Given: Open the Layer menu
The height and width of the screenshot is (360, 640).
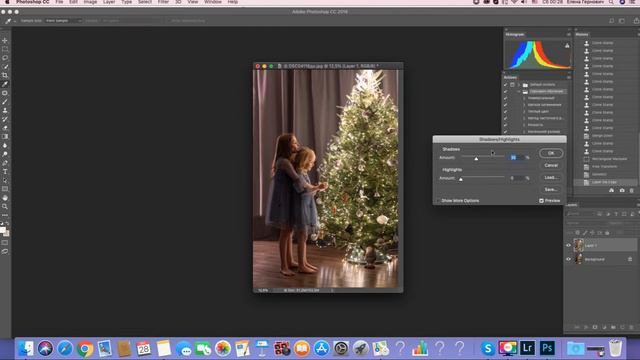Looking at the screenshot, I should tap(109, 2).
